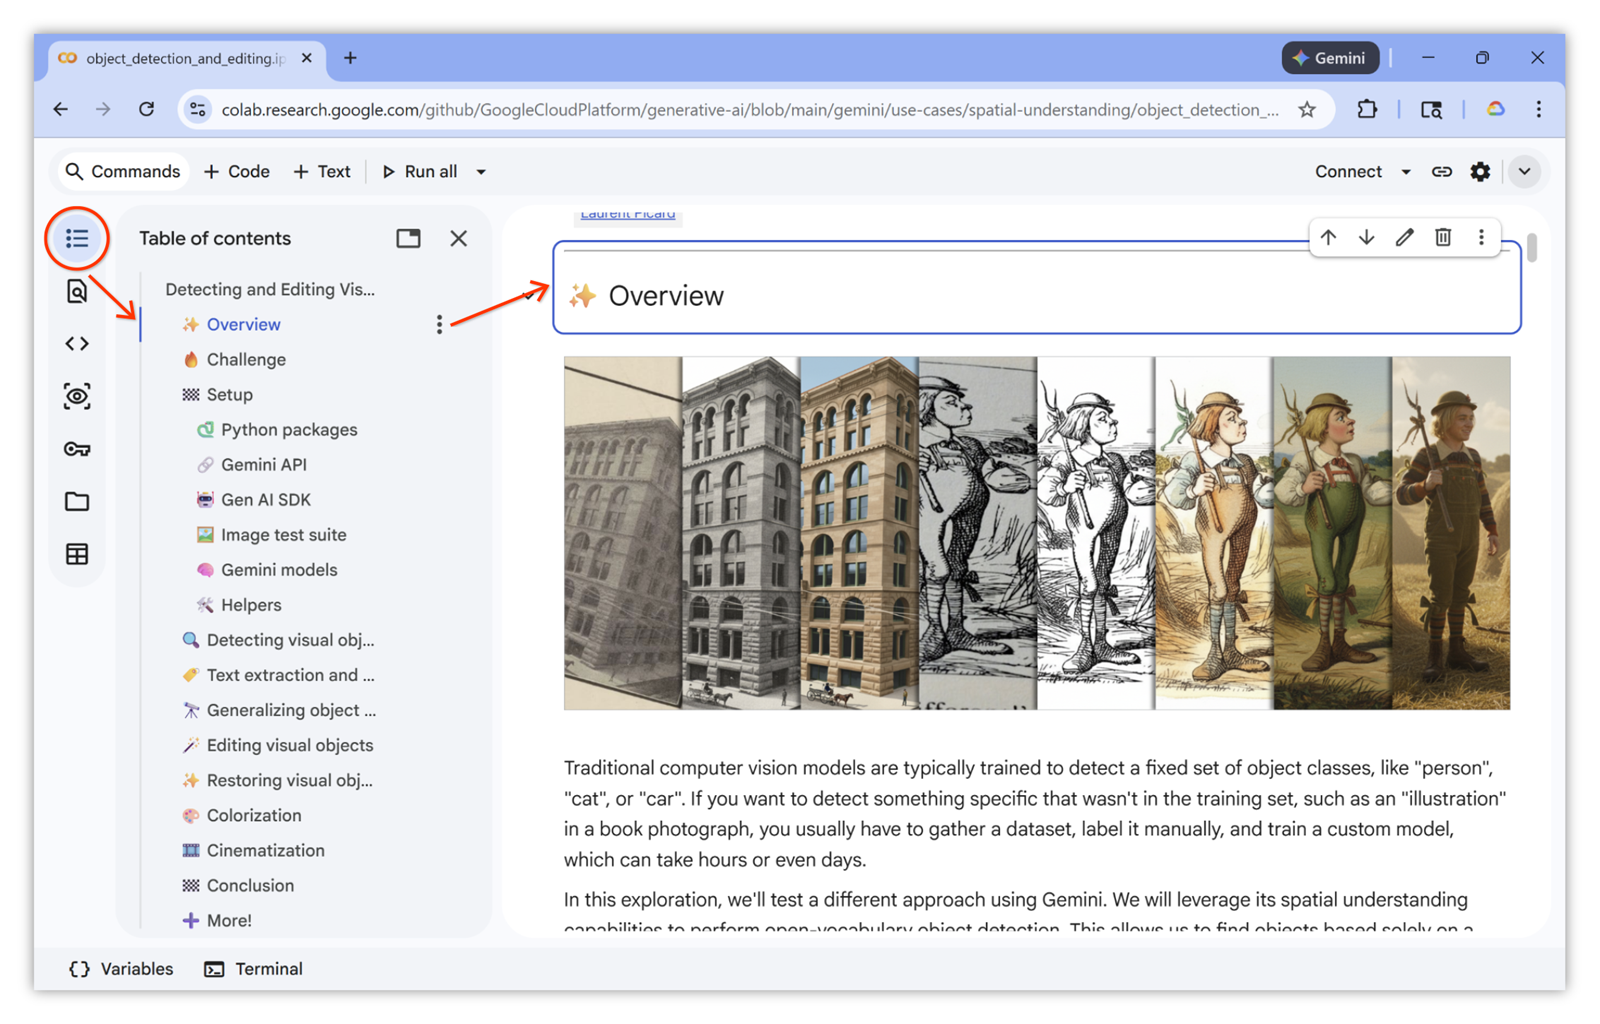Open the Connect options dropdown arrow
The width and height of the screenshot is (1600, 1024).
[1406, 172]
